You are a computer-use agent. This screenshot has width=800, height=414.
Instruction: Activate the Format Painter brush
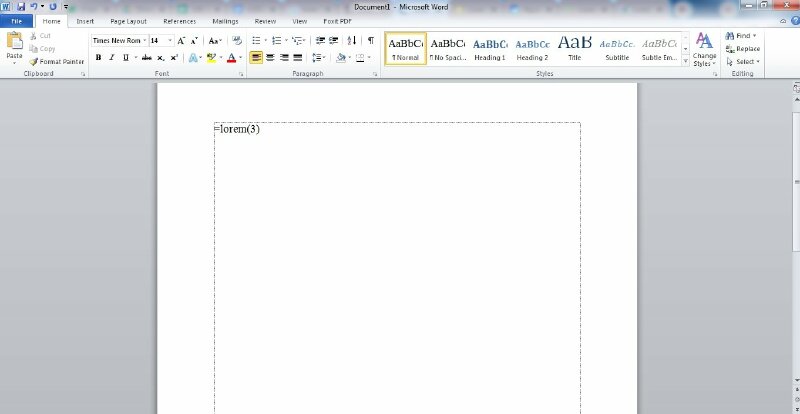tap(57, 61)
